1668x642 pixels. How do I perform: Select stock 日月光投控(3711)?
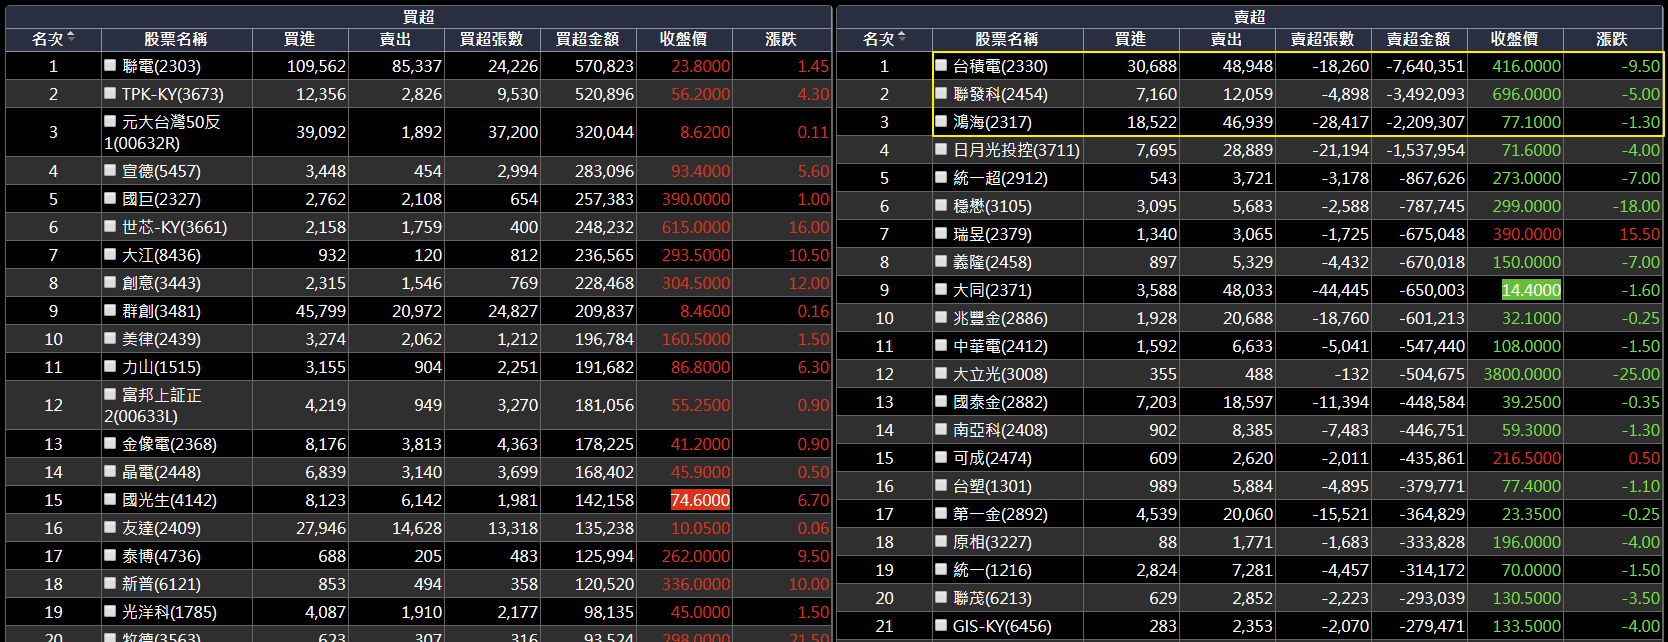click(1016, 150)
